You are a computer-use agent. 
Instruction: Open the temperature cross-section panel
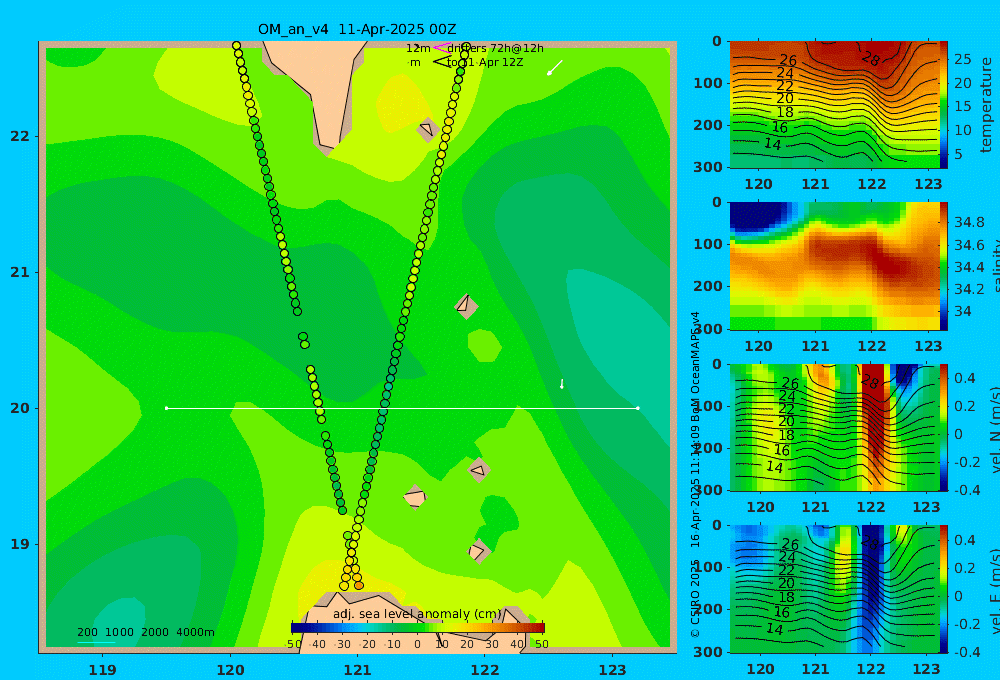[834, 105]
